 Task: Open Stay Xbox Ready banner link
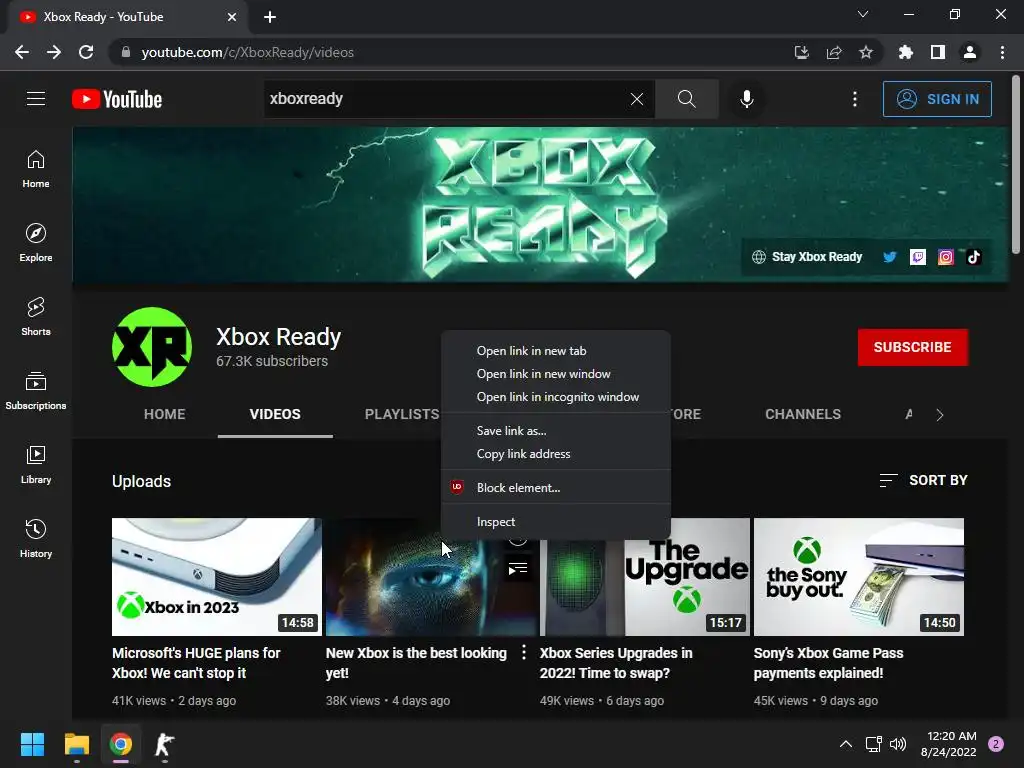tap(807, 257)
